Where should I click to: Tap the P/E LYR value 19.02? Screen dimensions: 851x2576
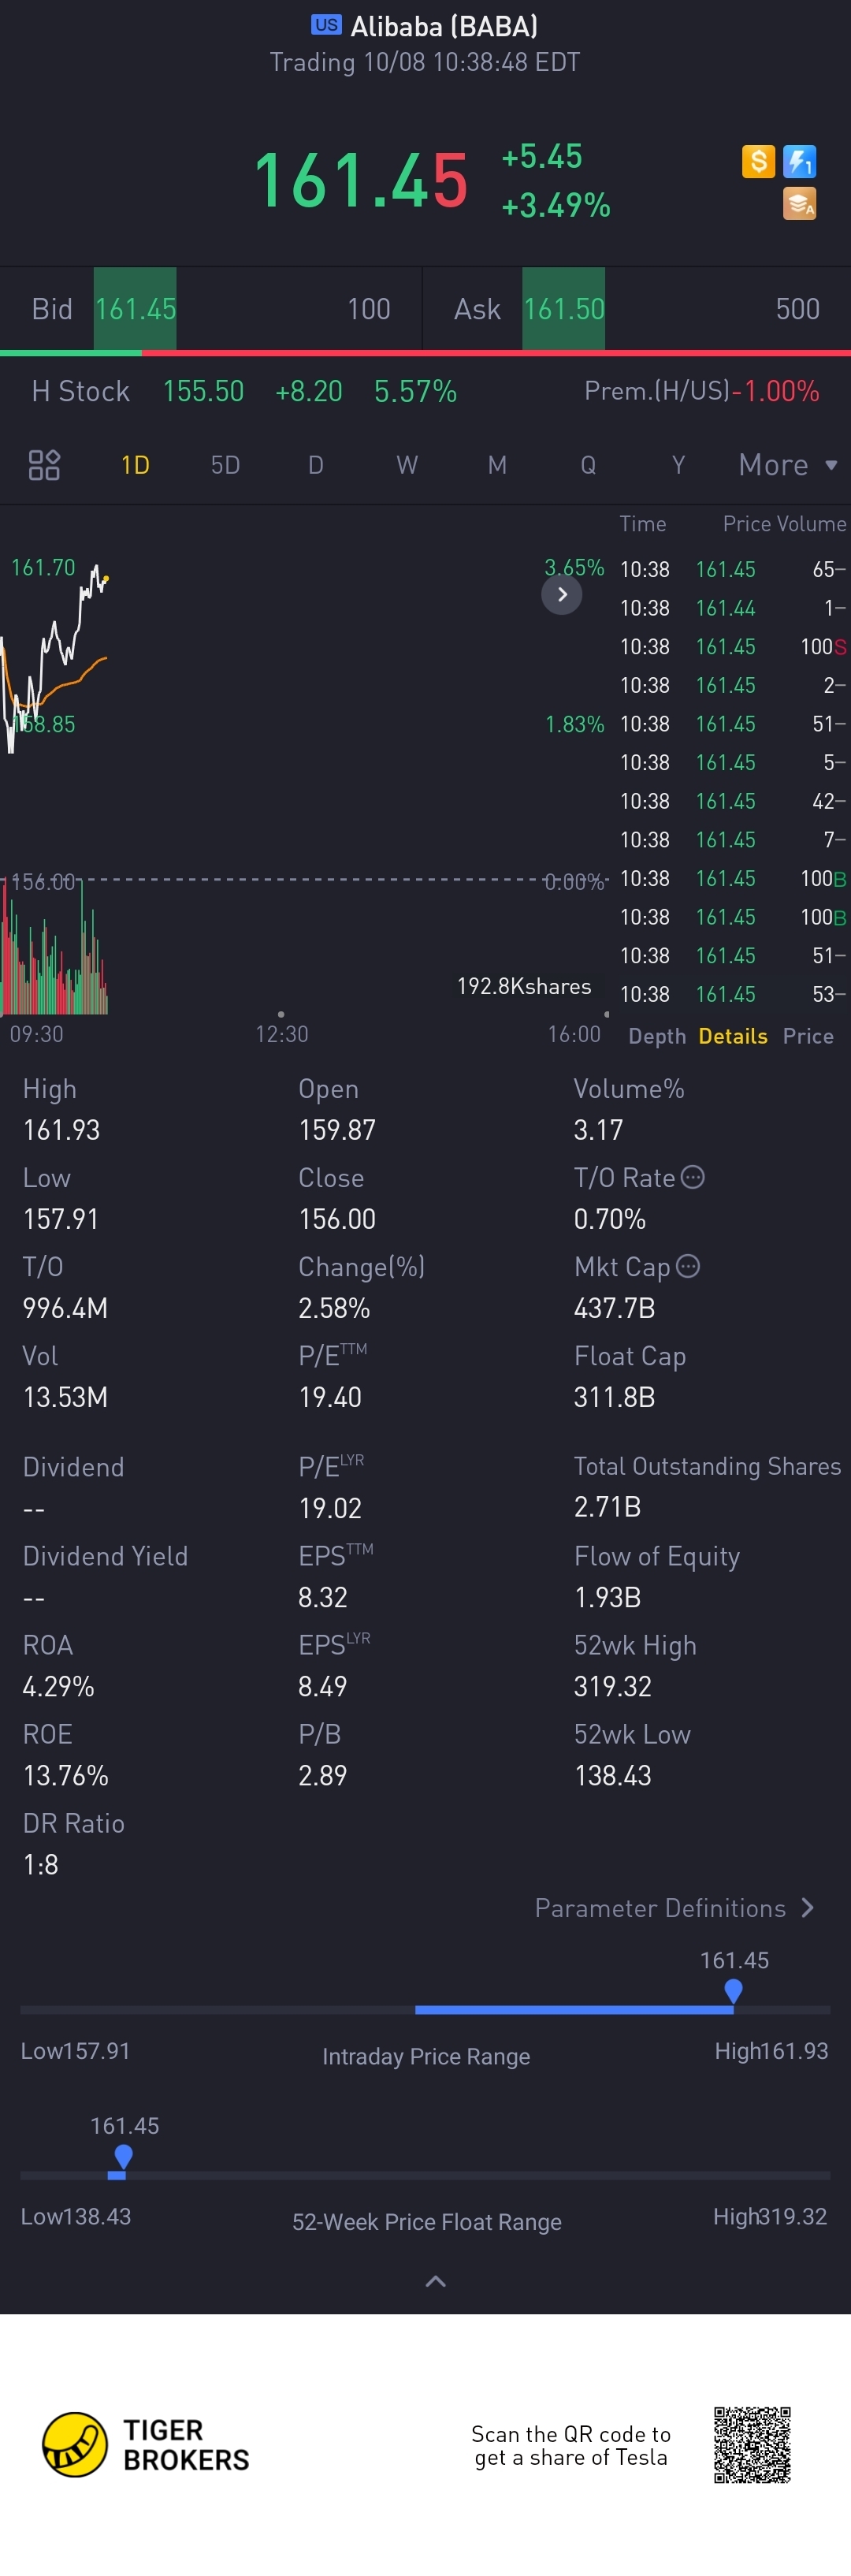[x=330, y=1508]
